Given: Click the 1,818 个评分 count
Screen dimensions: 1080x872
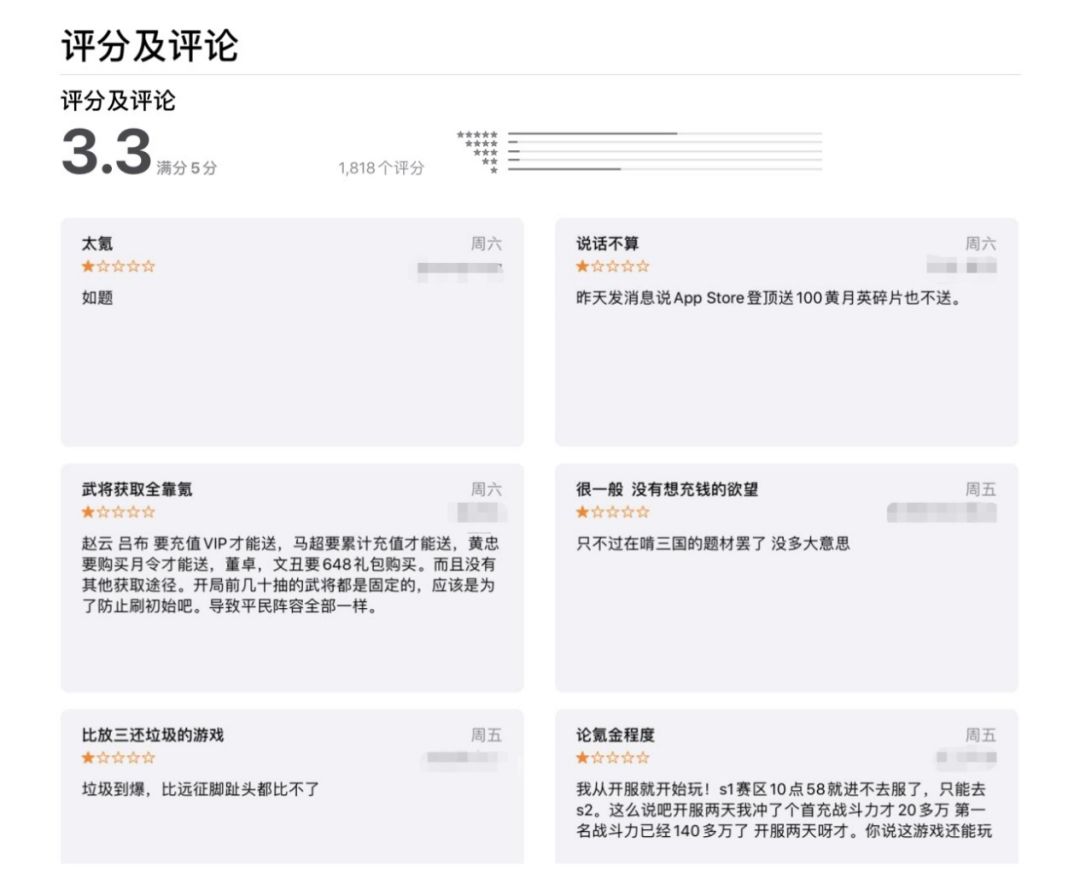Looking at the screenshot, I should pyautogui.click(x=382, y=168).
